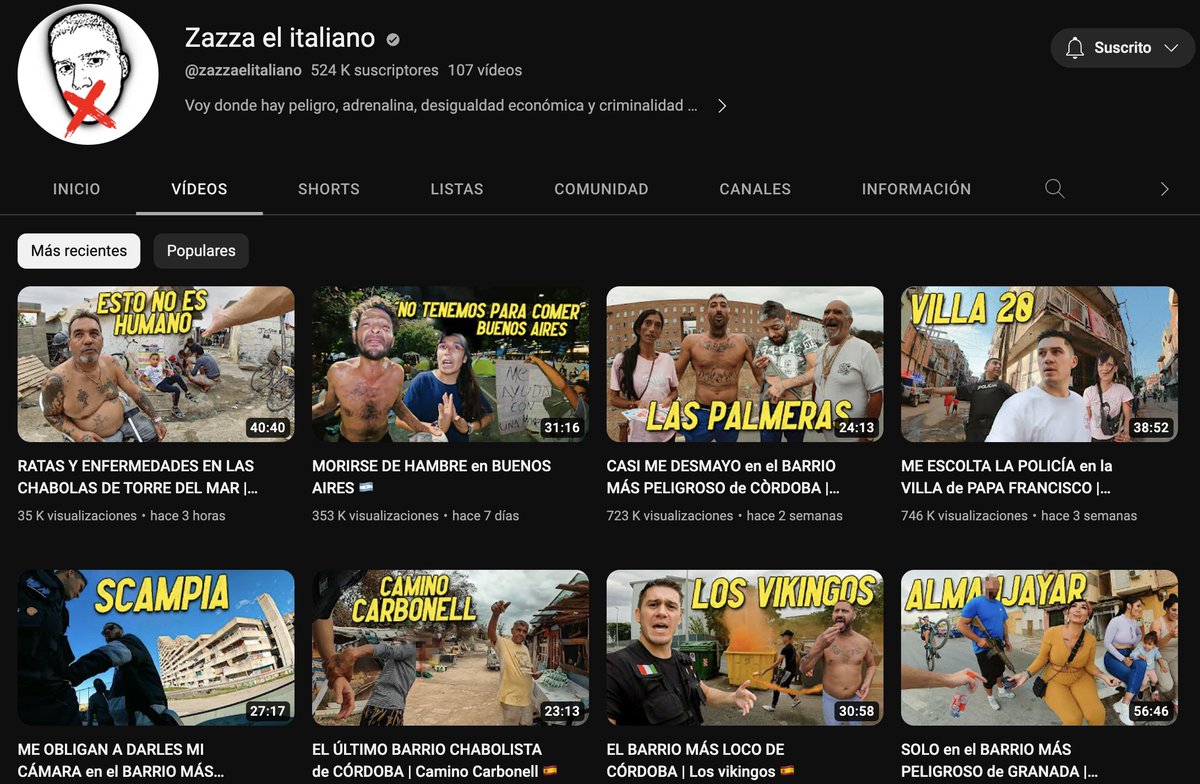Click '35 K visualizaciones • hace 3 horas'
Viewport: 1200px width, 784px height.
click(x=122, y=516)
